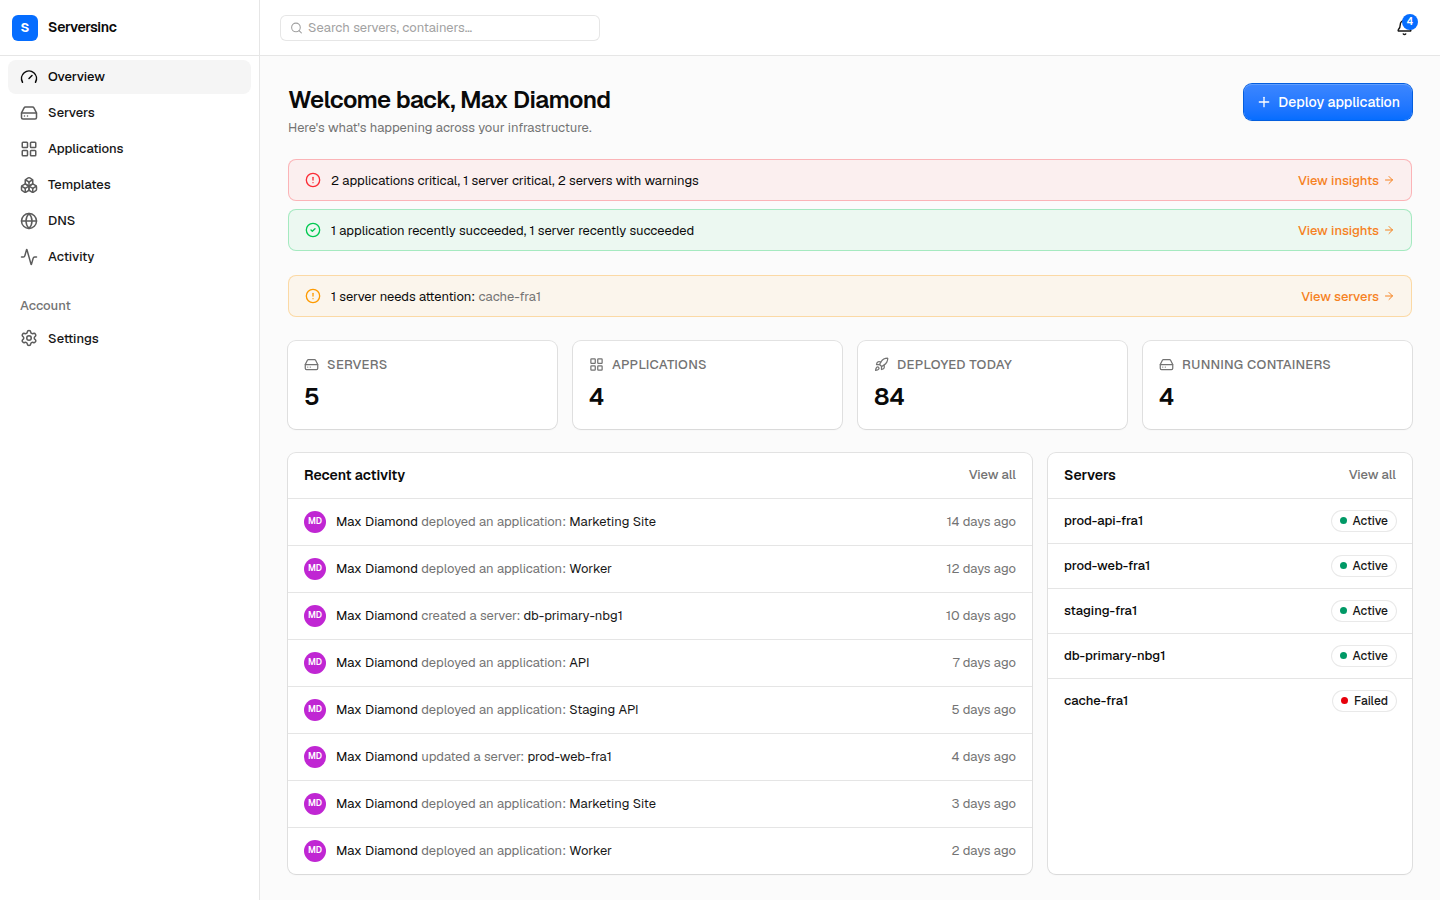Click View servers link for cache-fra1

[1347, 297]
